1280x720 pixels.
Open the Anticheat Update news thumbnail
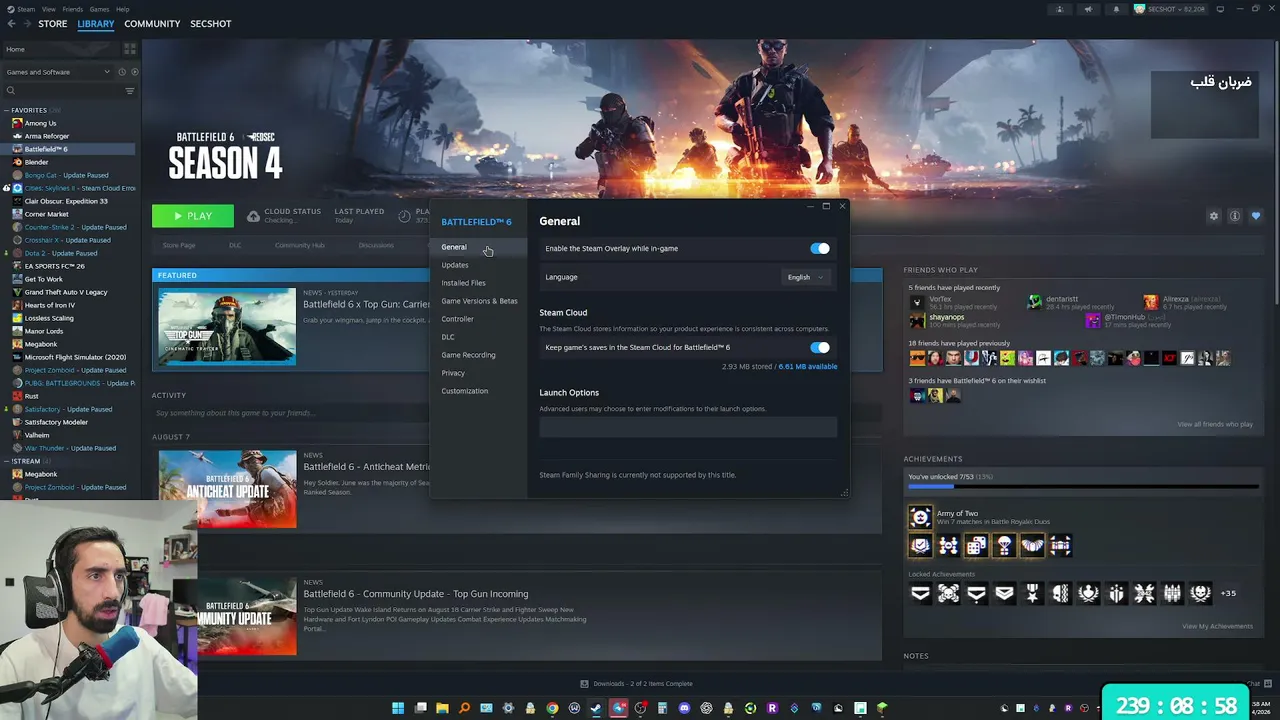(x=227, y=489)
